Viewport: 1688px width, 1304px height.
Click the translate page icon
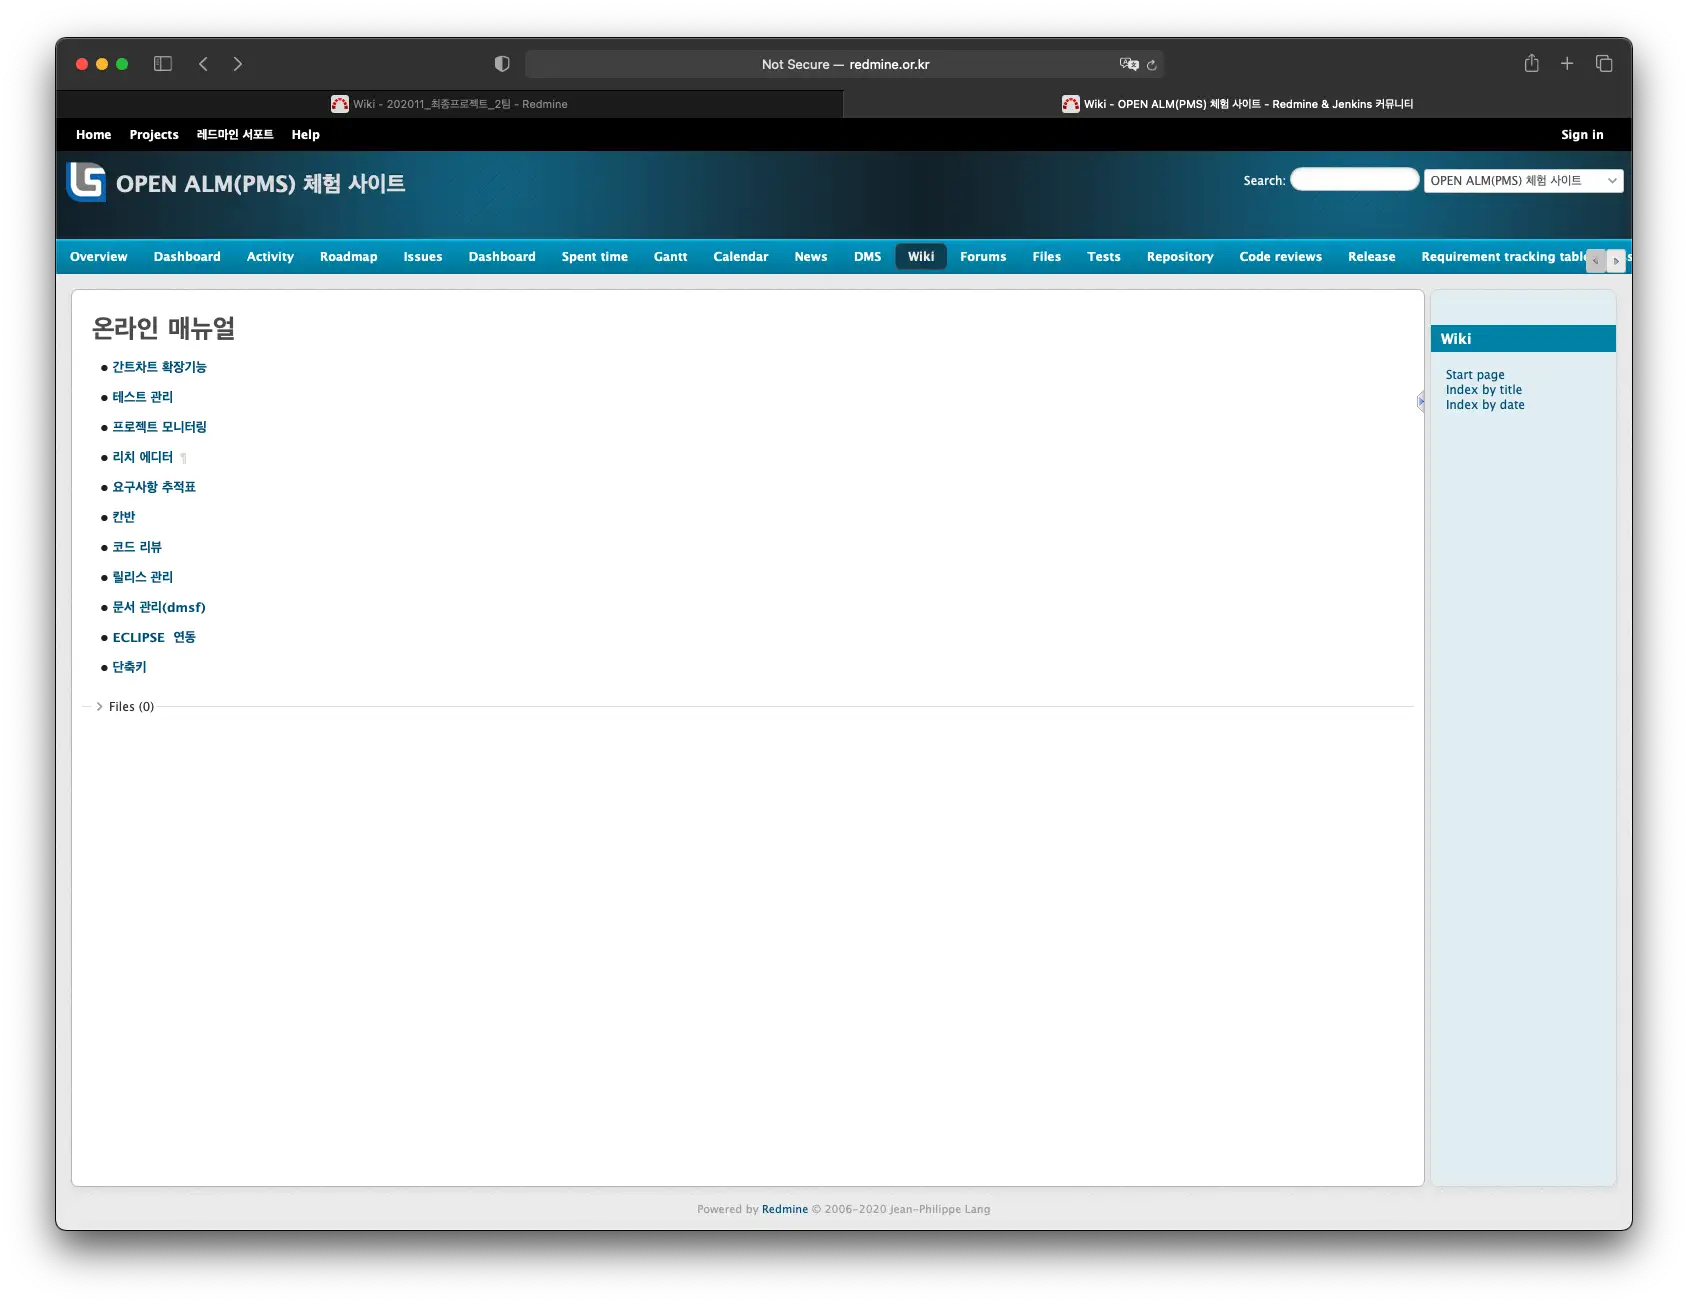coord(1129,64)
